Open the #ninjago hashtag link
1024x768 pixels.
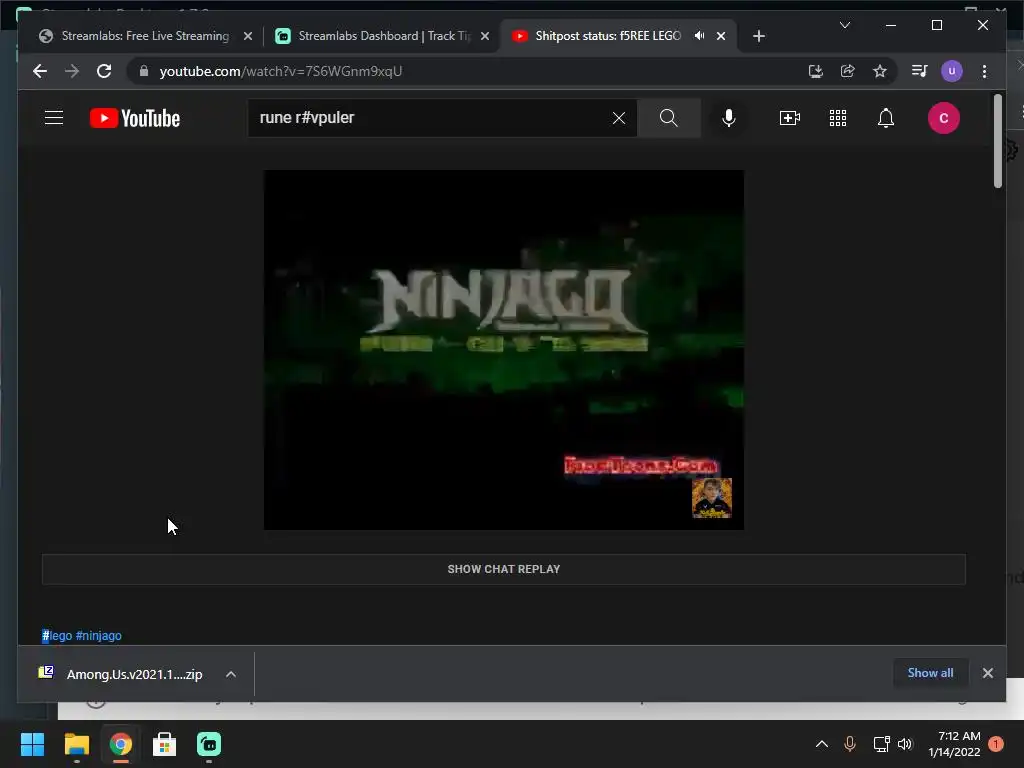[x=99, y=635]
